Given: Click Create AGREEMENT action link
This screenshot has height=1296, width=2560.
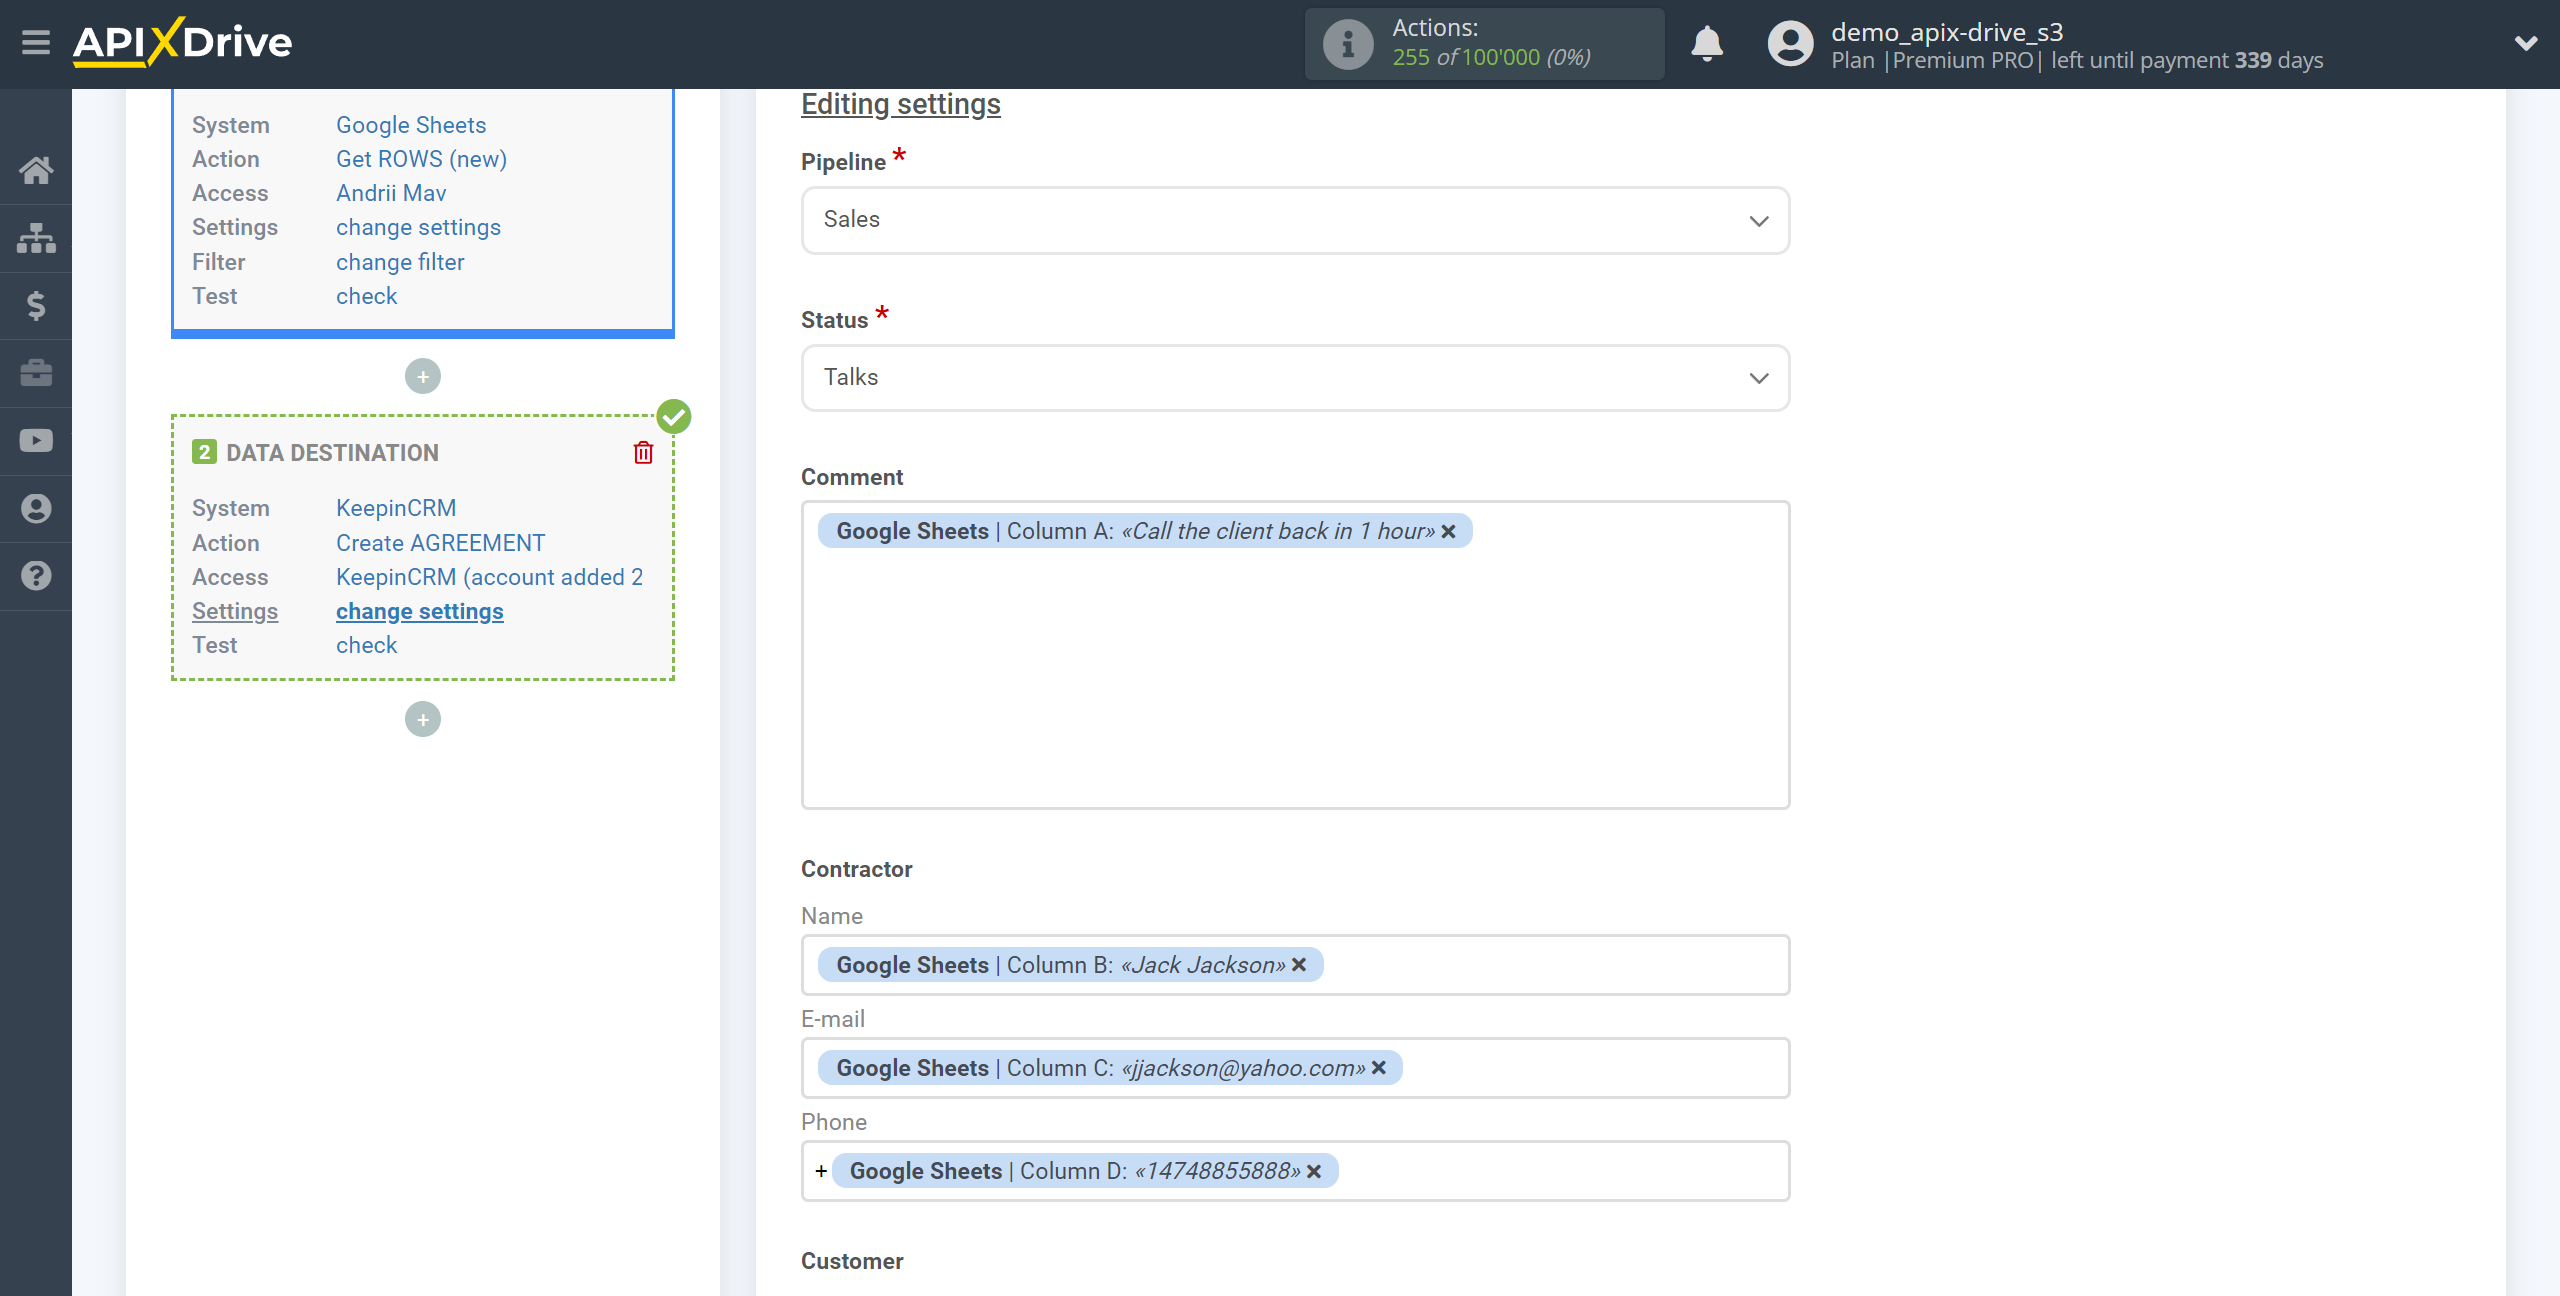Looking at the screenshot, I should pyautogui.click(x=440, y=543).
